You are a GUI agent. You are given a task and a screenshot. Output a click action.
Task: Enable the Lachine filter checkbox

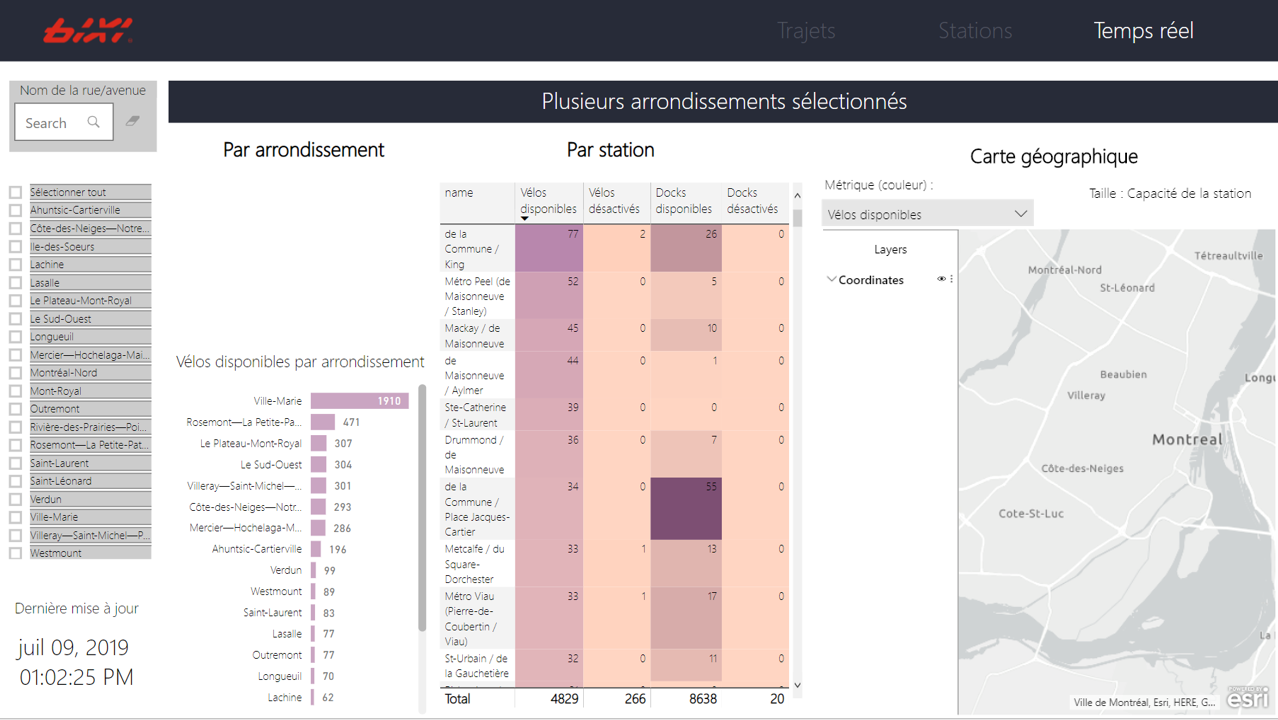pos(15,264)
